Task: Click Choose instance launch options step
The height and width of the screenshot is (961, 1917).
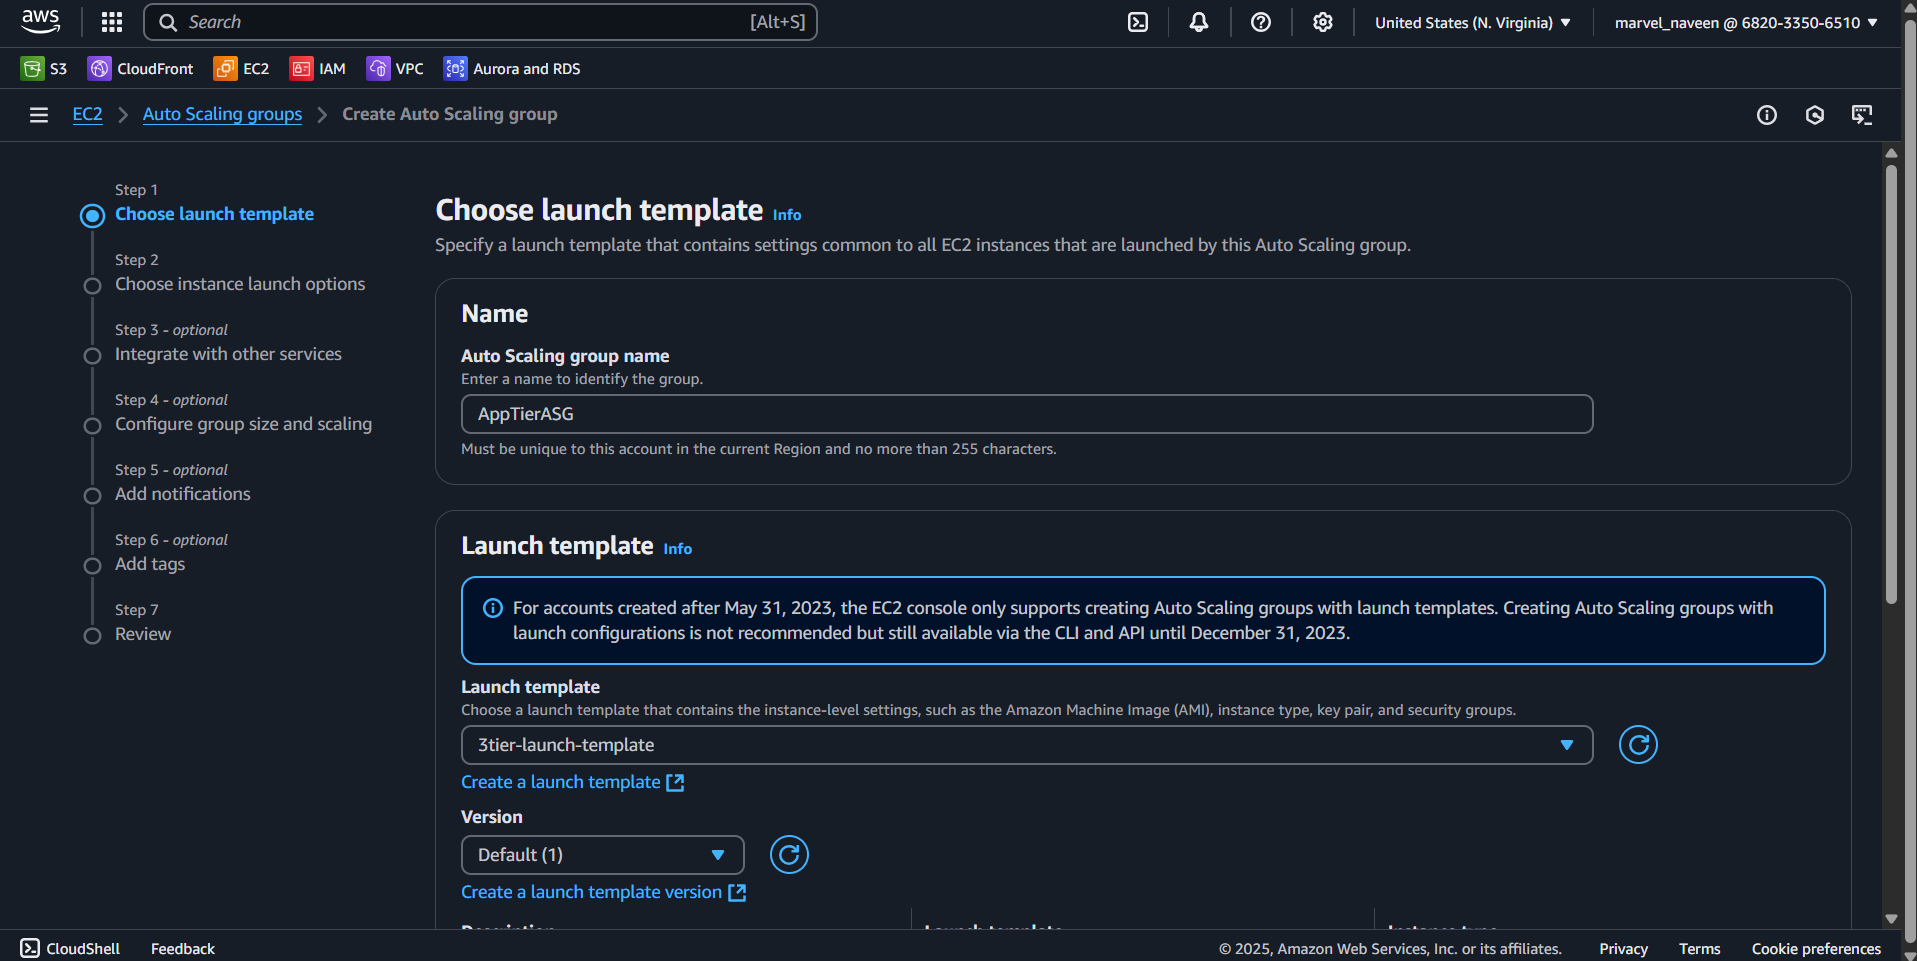Action: point(240,284)
